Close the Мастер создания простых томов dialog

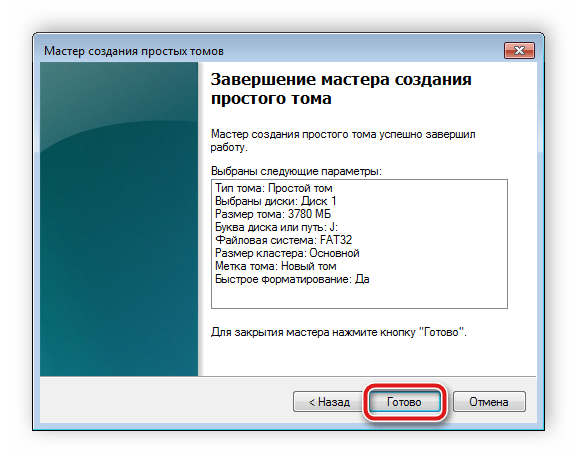tap(519, 50)
